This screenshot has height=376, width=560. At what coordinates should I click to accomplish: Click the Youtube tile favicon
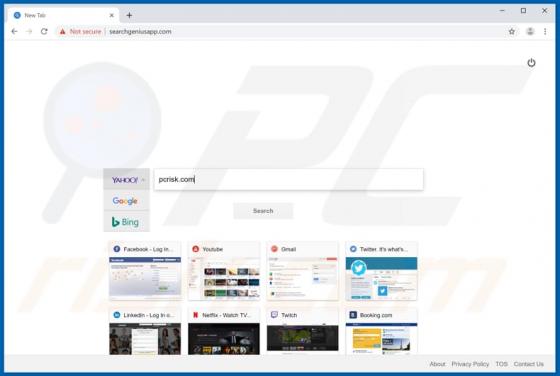pyautogui.click(x=195, y=249)
